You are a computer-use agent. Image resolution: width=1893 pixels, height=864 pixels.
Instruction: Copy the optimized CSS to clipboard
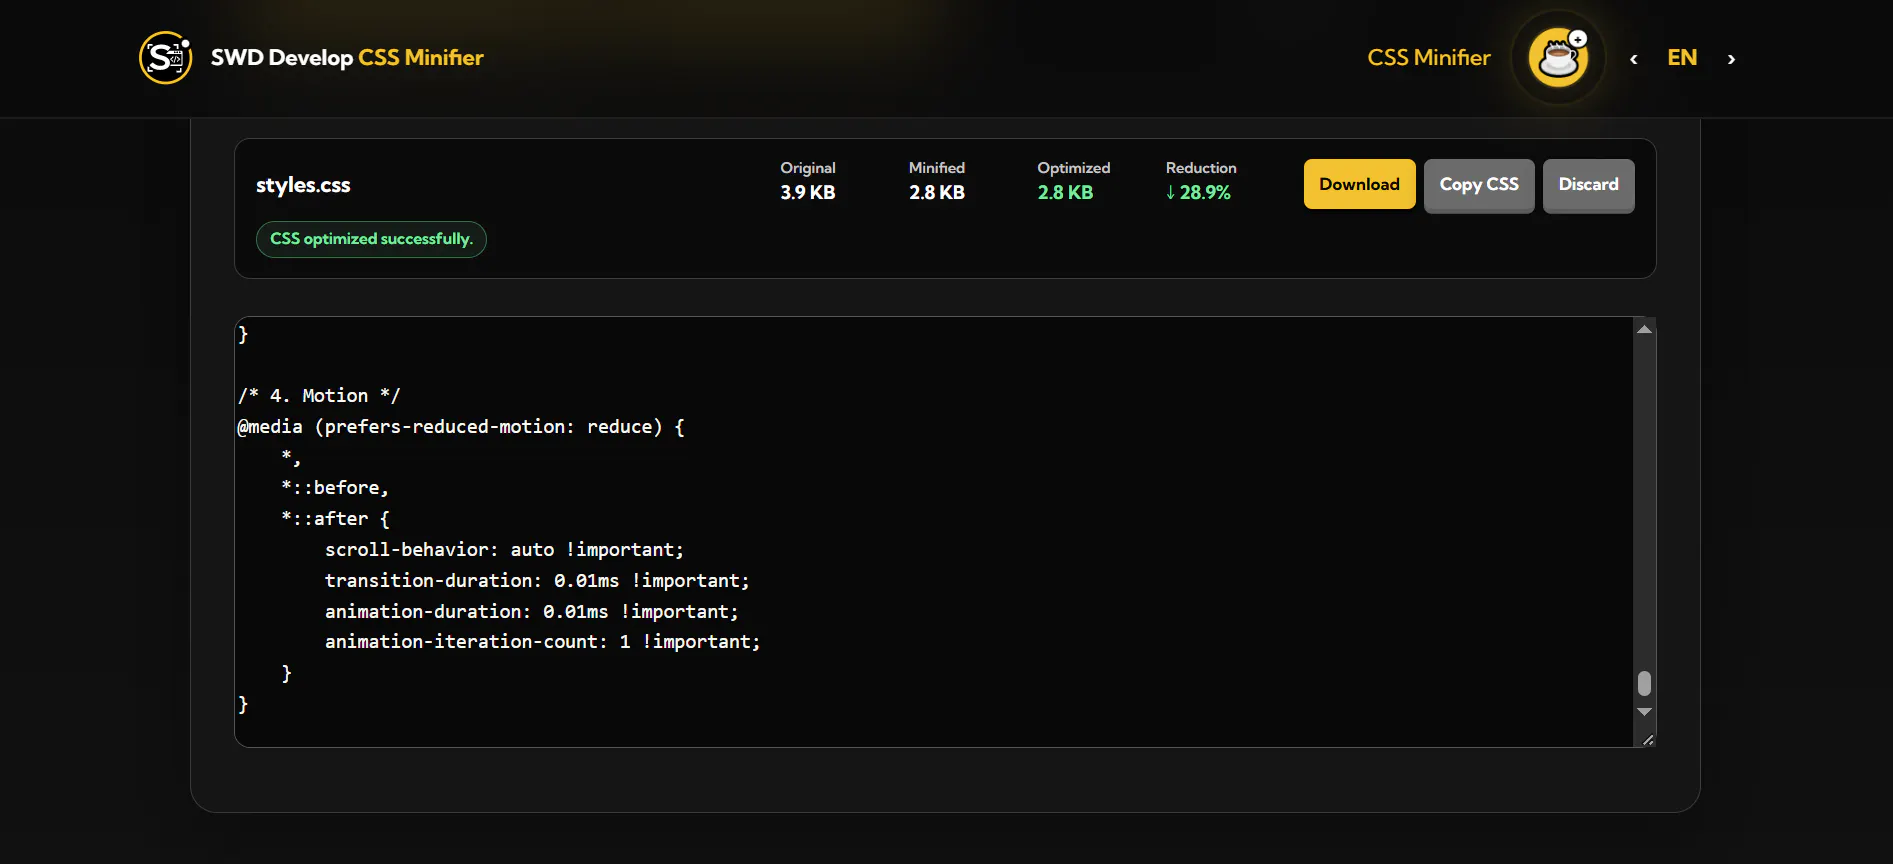(1479, 185)
